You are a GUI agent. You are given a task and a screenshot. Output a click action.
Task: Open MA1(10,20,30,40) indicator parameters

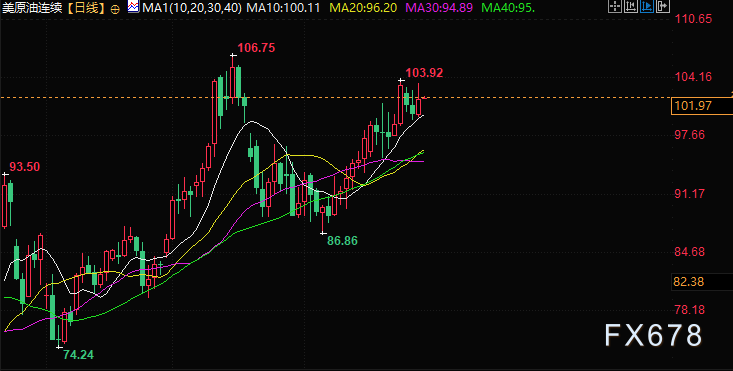pos(192,7)
